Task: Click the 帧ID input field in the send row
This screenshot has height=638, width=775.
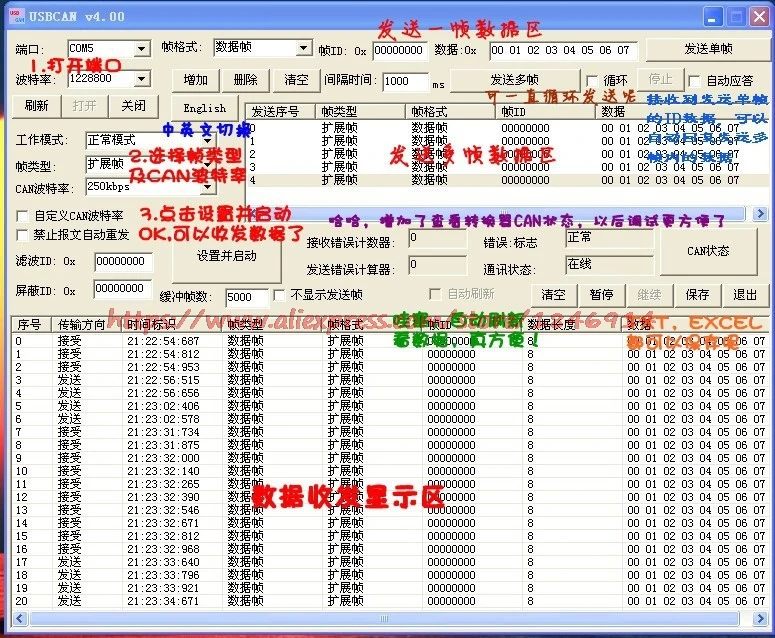Action: [400, 50]
